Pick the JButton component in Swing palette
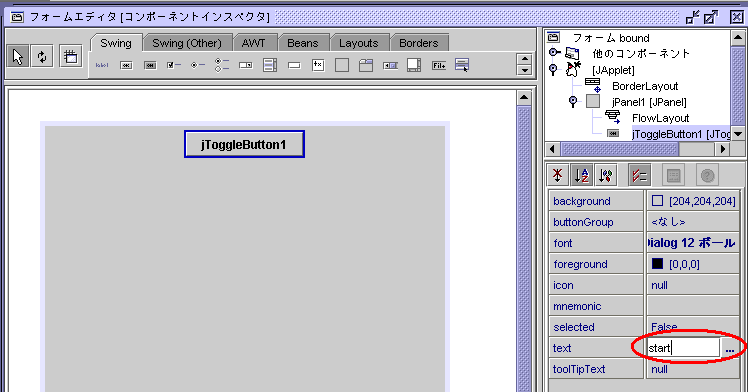The width and height of the screenshot is (748, 392). (x=126, y=65)
